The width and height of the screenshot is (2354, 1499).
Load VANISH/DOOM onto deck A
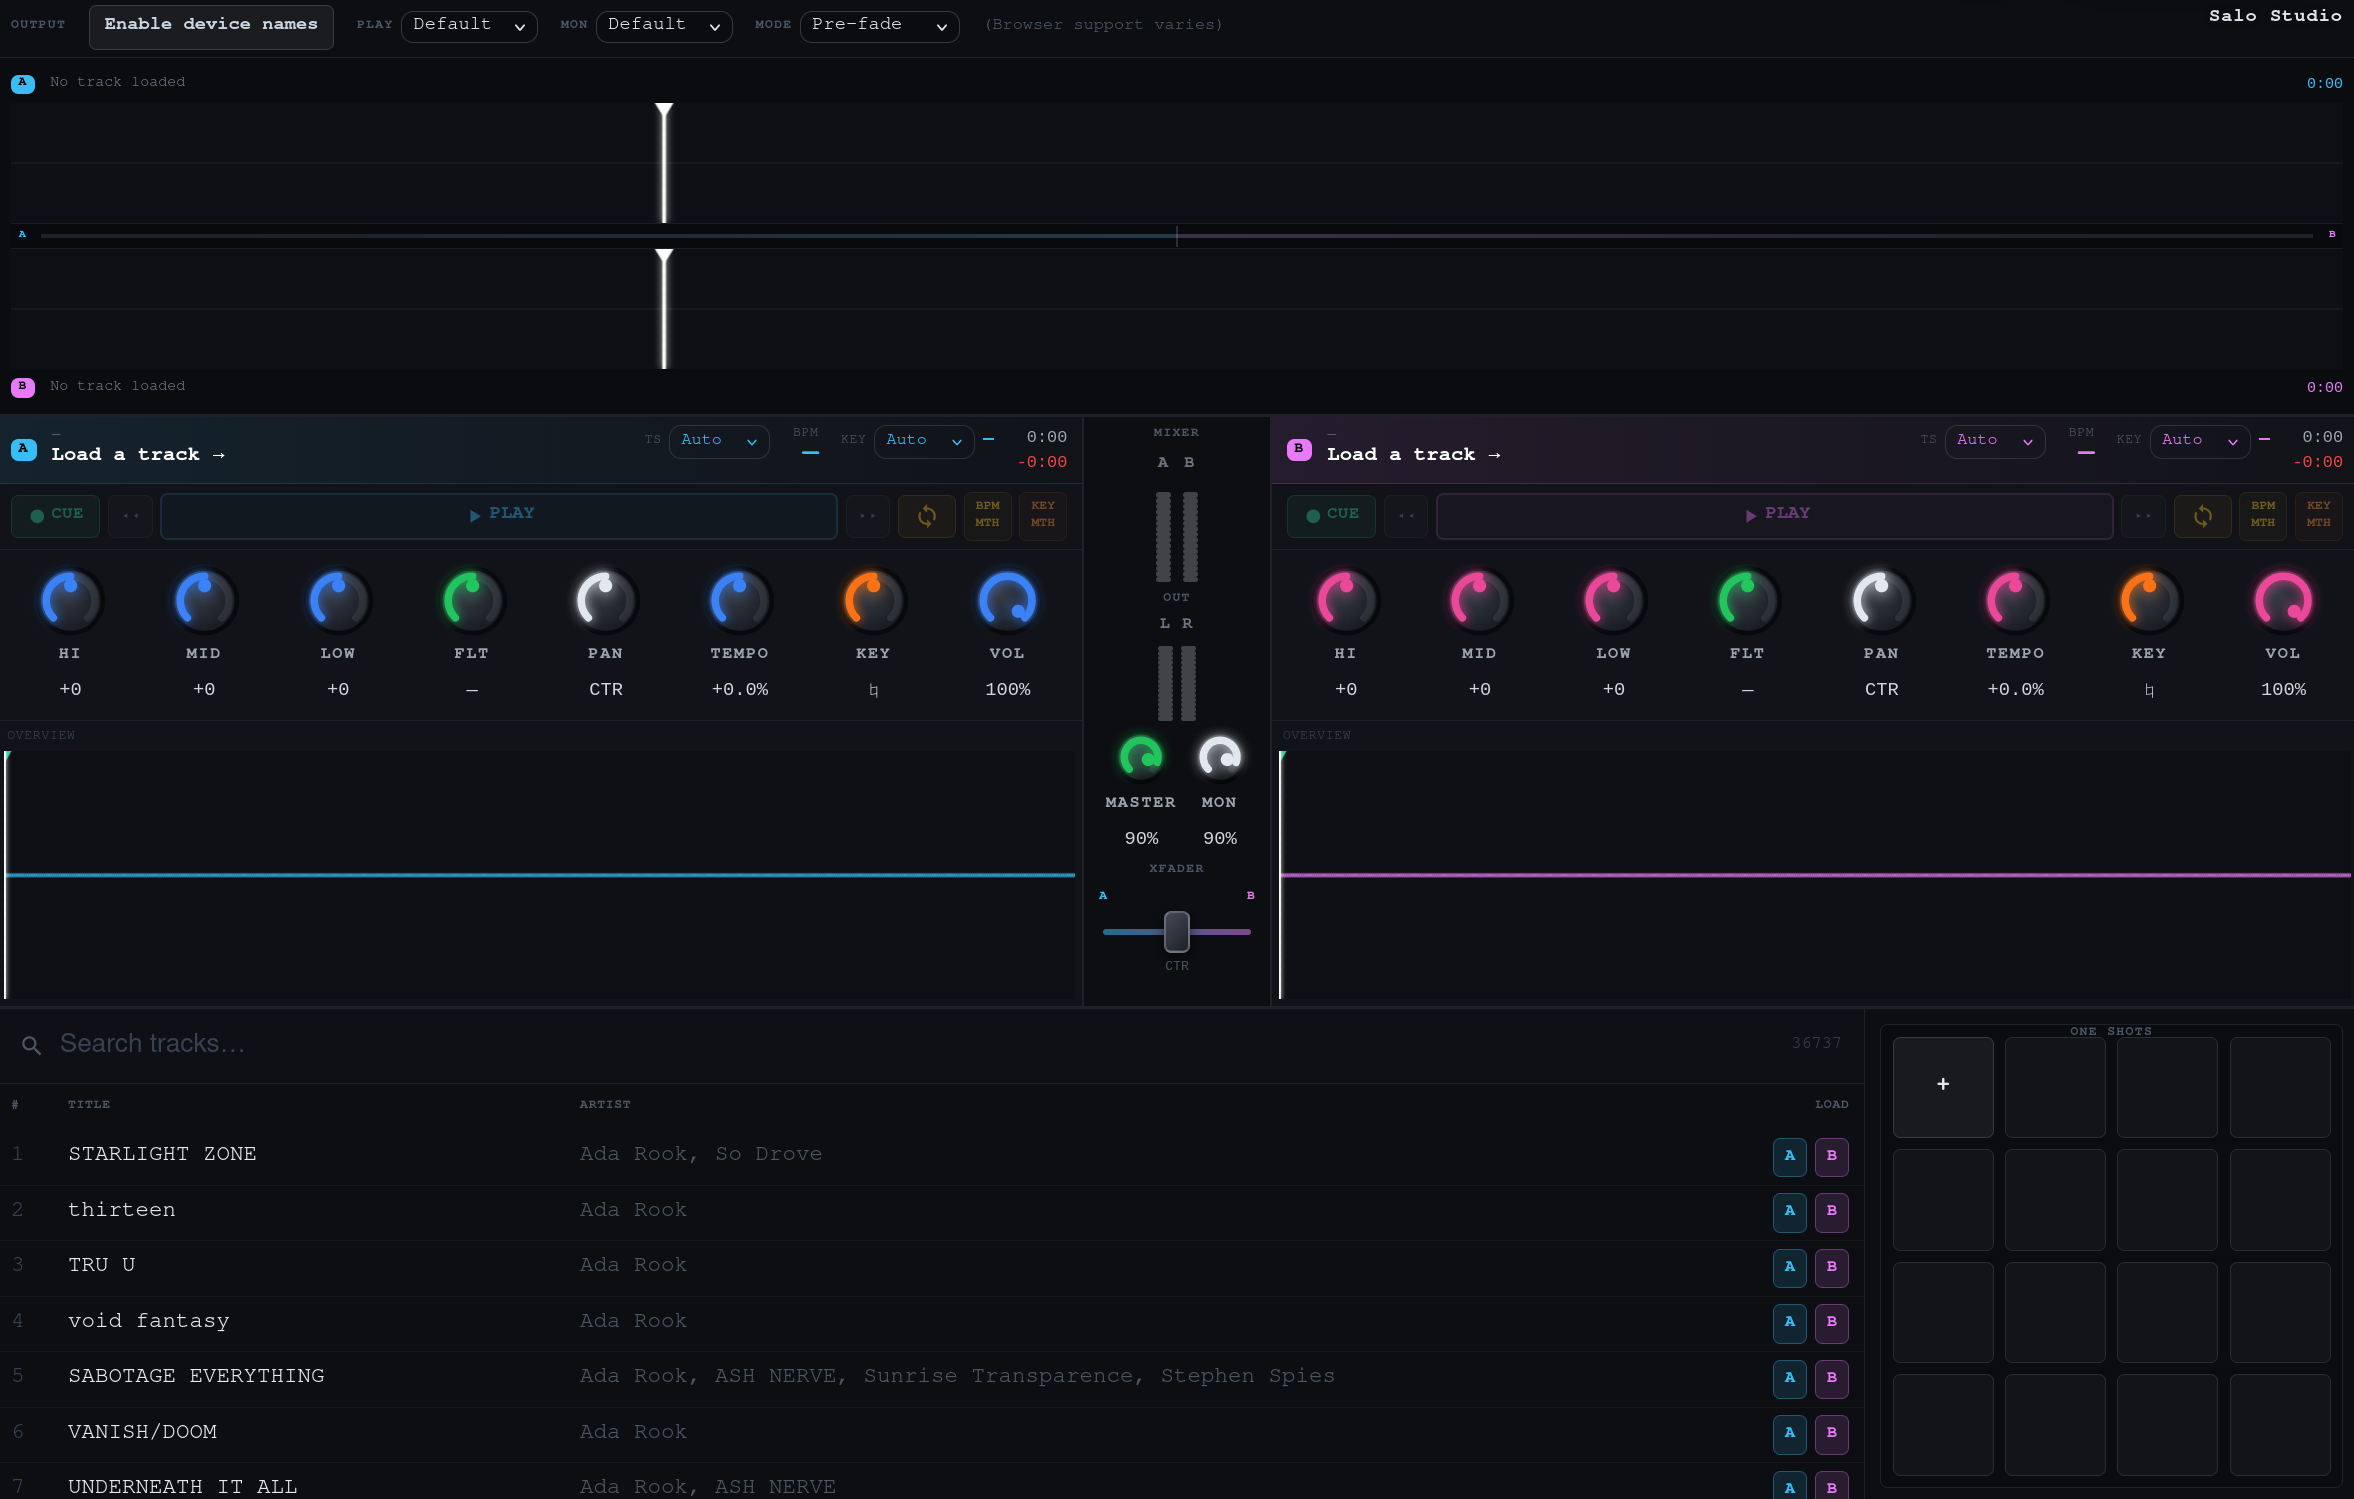(x=1789, y=1434)
